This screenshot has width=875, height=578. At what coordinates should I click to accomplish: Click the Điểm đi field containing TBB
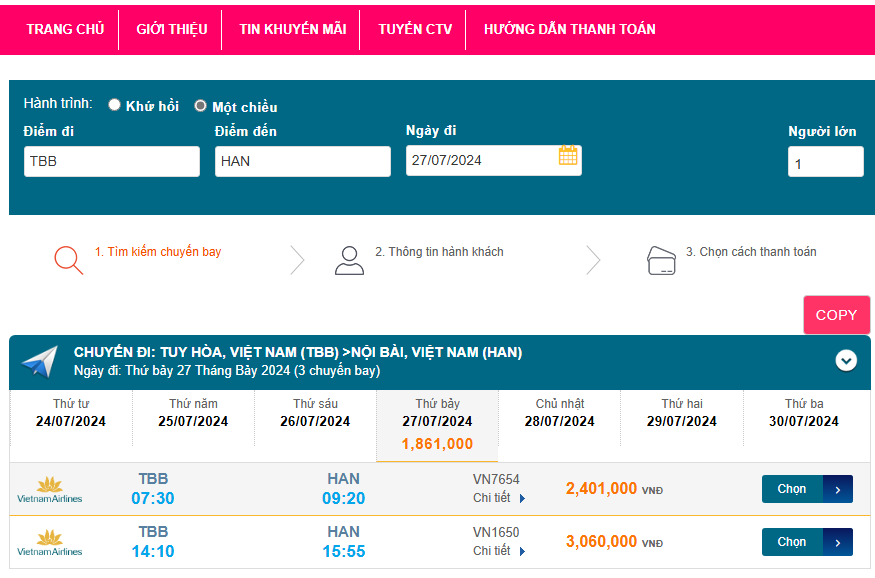pos(112,161)
